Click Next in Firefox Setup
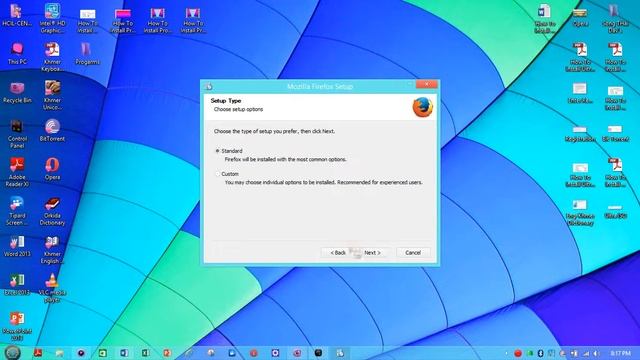Image resolution: width=640 pixels, height=360 pixels. click(373, 253)
